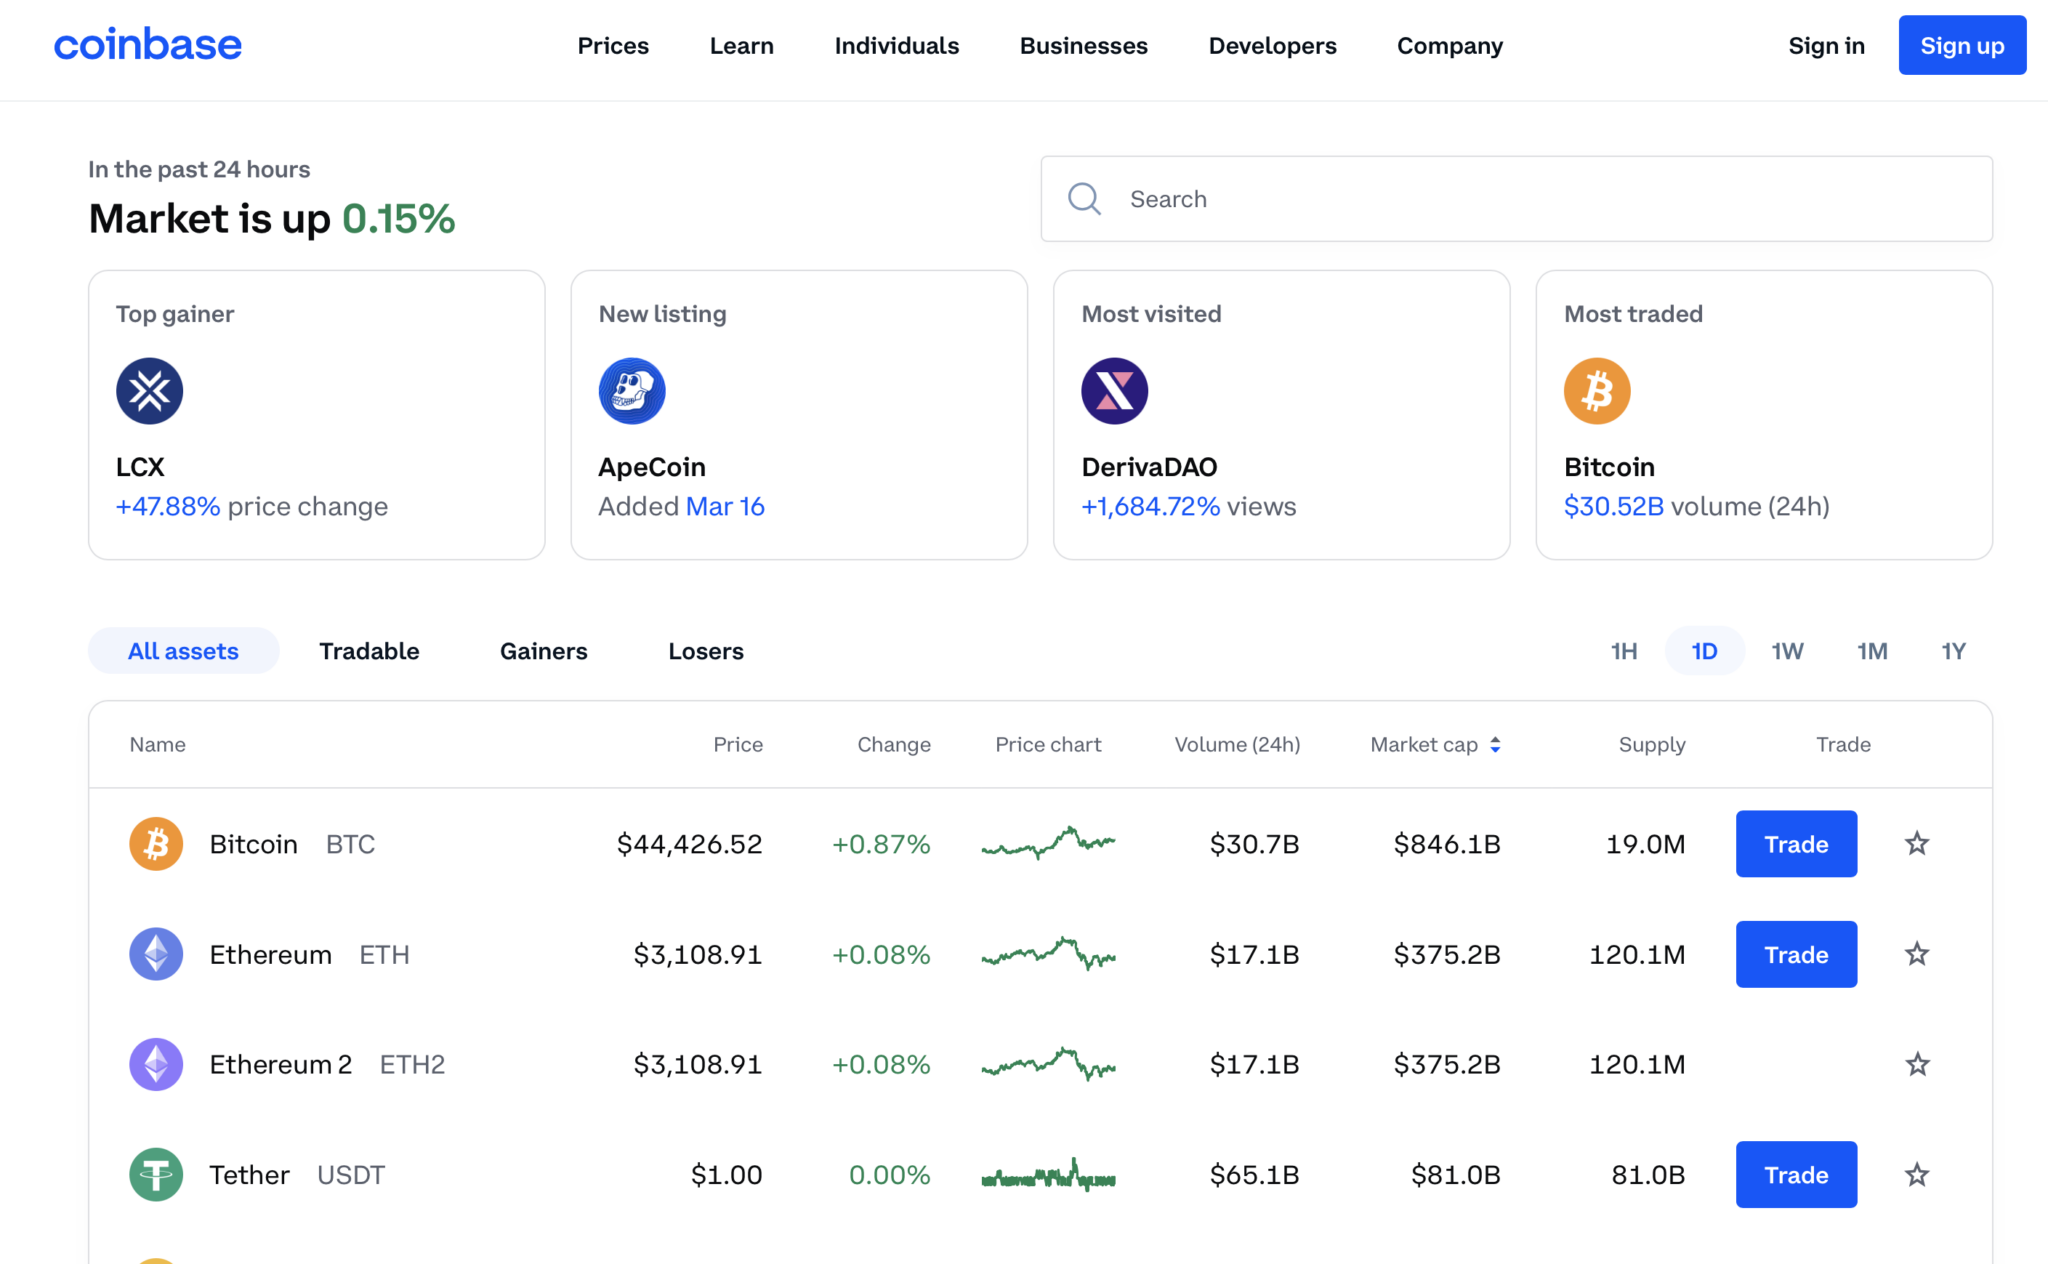Open the Mar 16 link in New listing card
Screen dimensions: 2048x1264
pyautogui.click(x=725, y=506)
